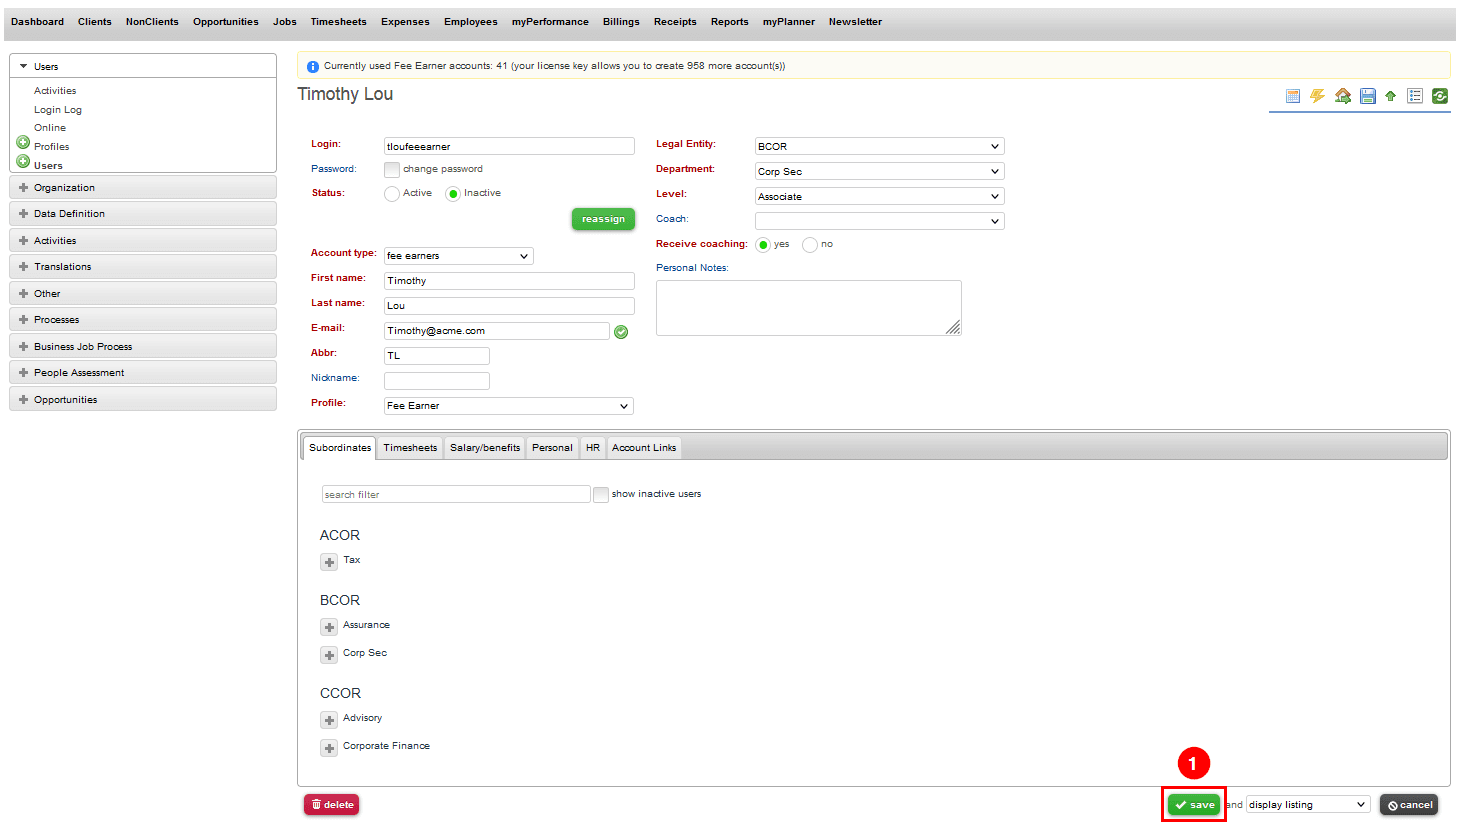Click the green plus icon beside Users
The image size is (1465, 828).
[x=23, y=161]
